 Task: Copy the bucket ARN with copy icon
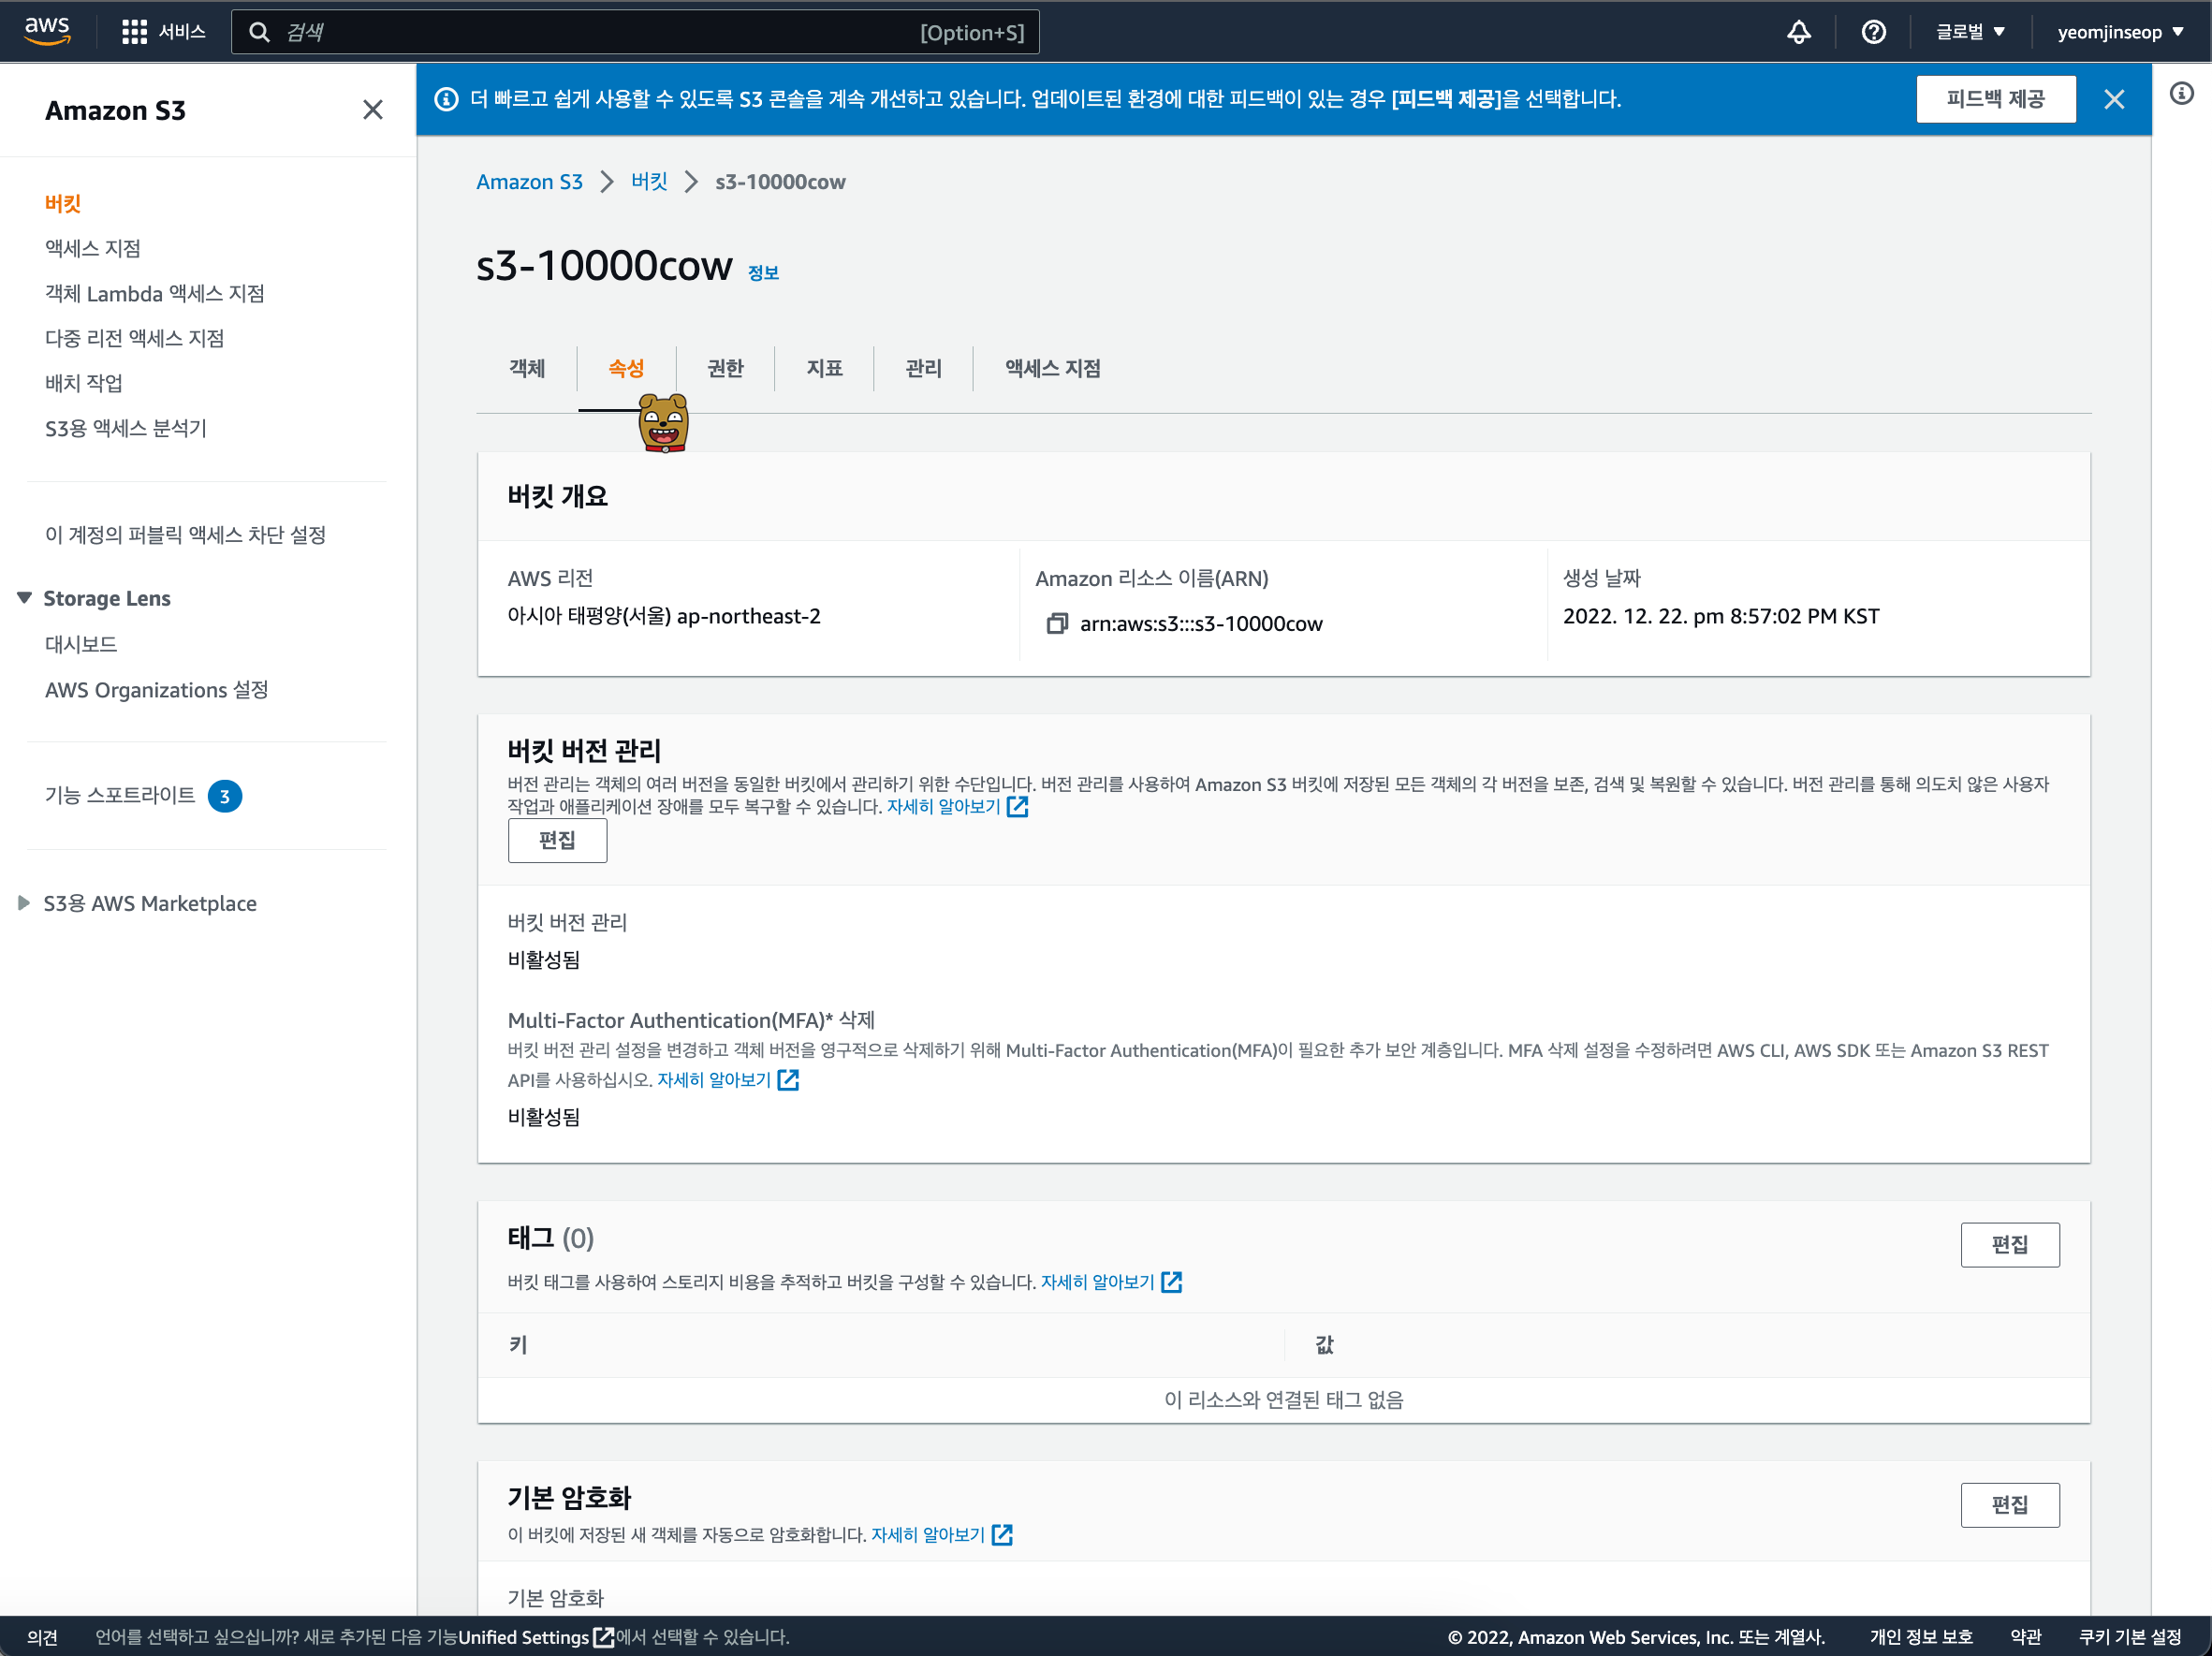[x=1057, y=624]
